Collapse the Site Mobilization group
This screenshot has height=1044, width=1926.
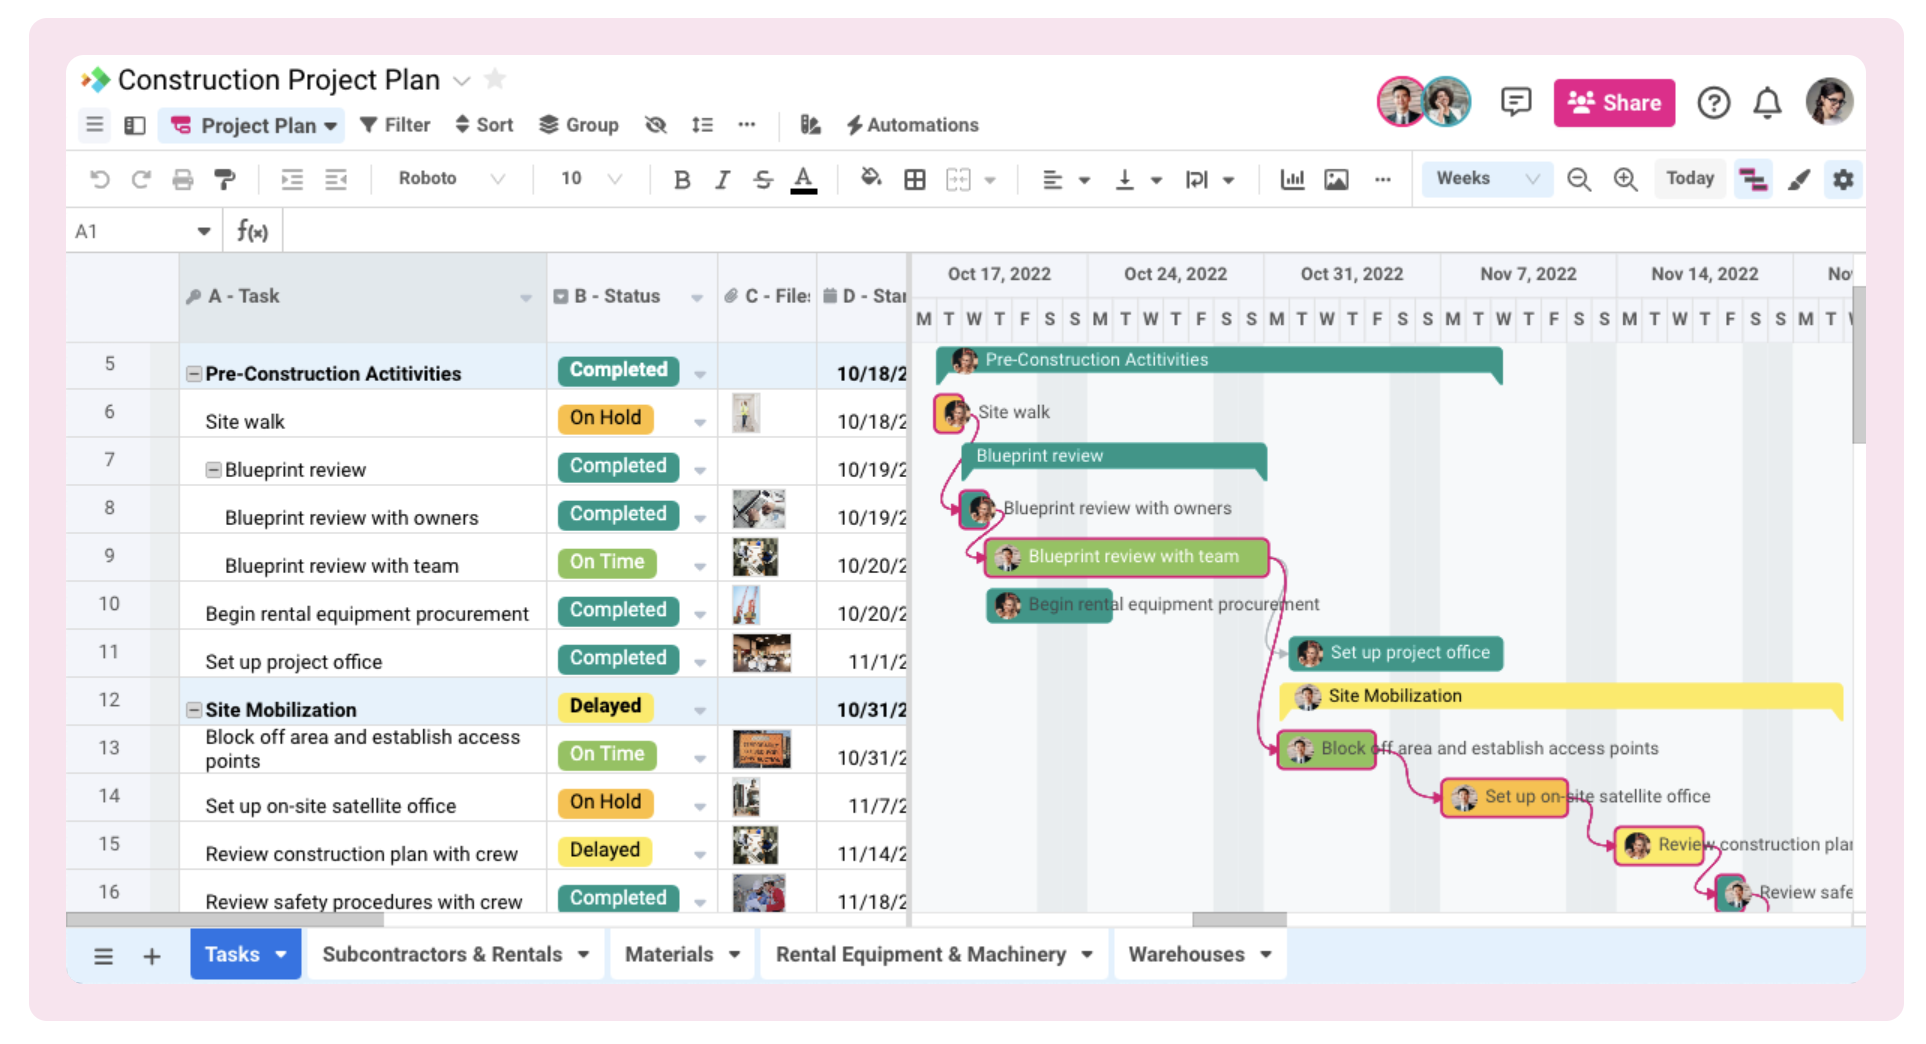coord(193,710)
